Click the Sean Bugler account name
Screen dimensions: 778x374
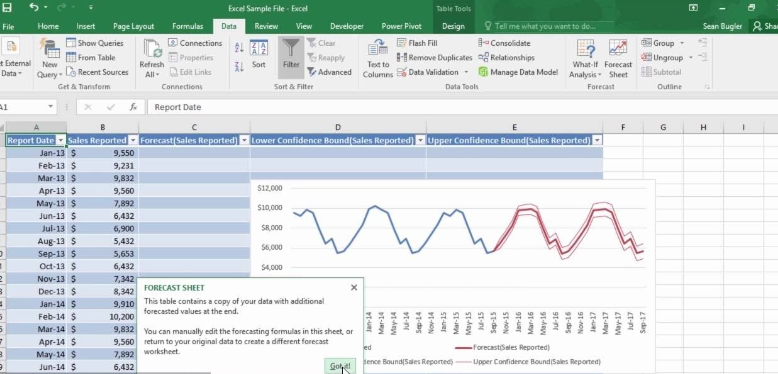pos(722,26)
